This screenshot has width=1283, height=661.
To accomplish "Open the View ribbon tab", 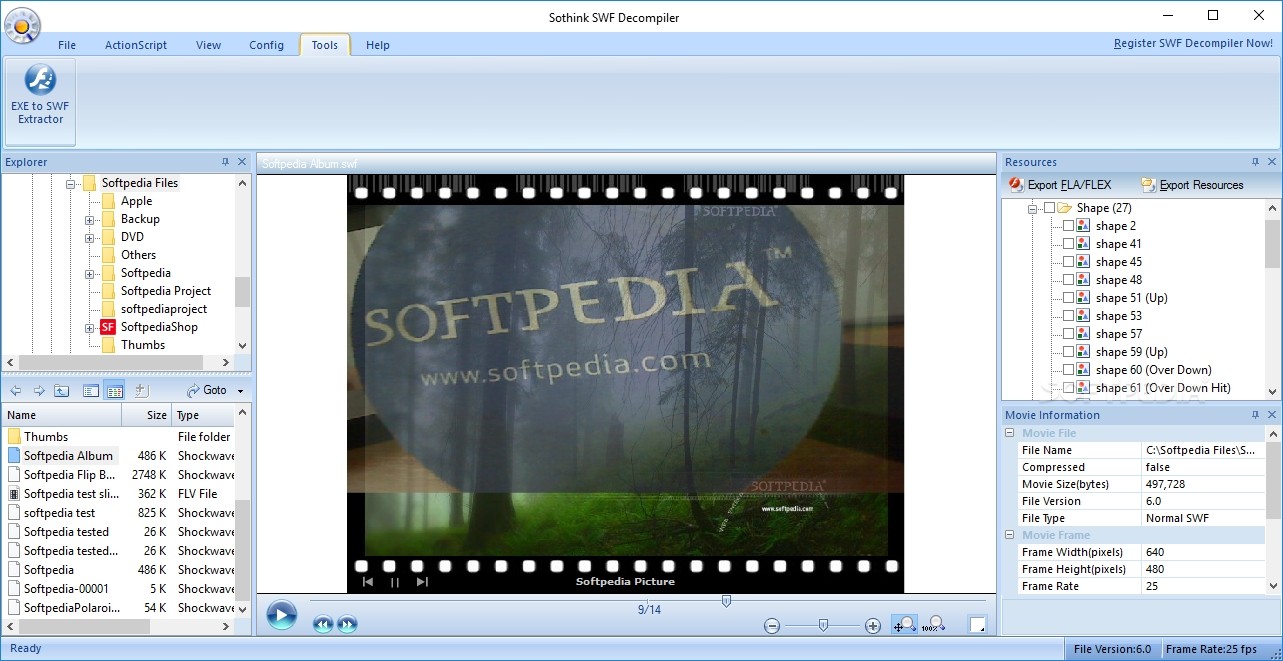I will [209, 45].
